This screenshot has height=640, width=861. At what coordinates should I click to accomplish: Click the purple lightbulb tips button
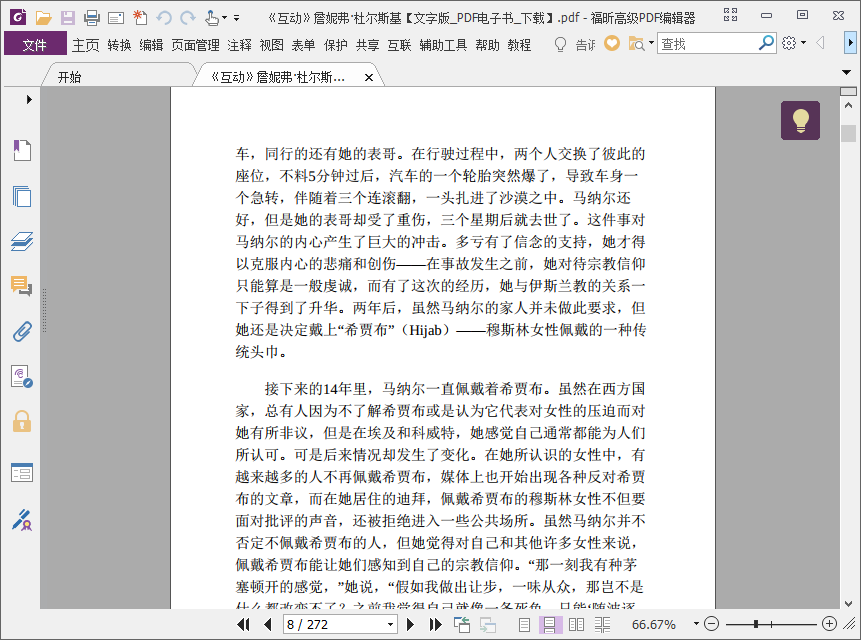pos(801,120)
